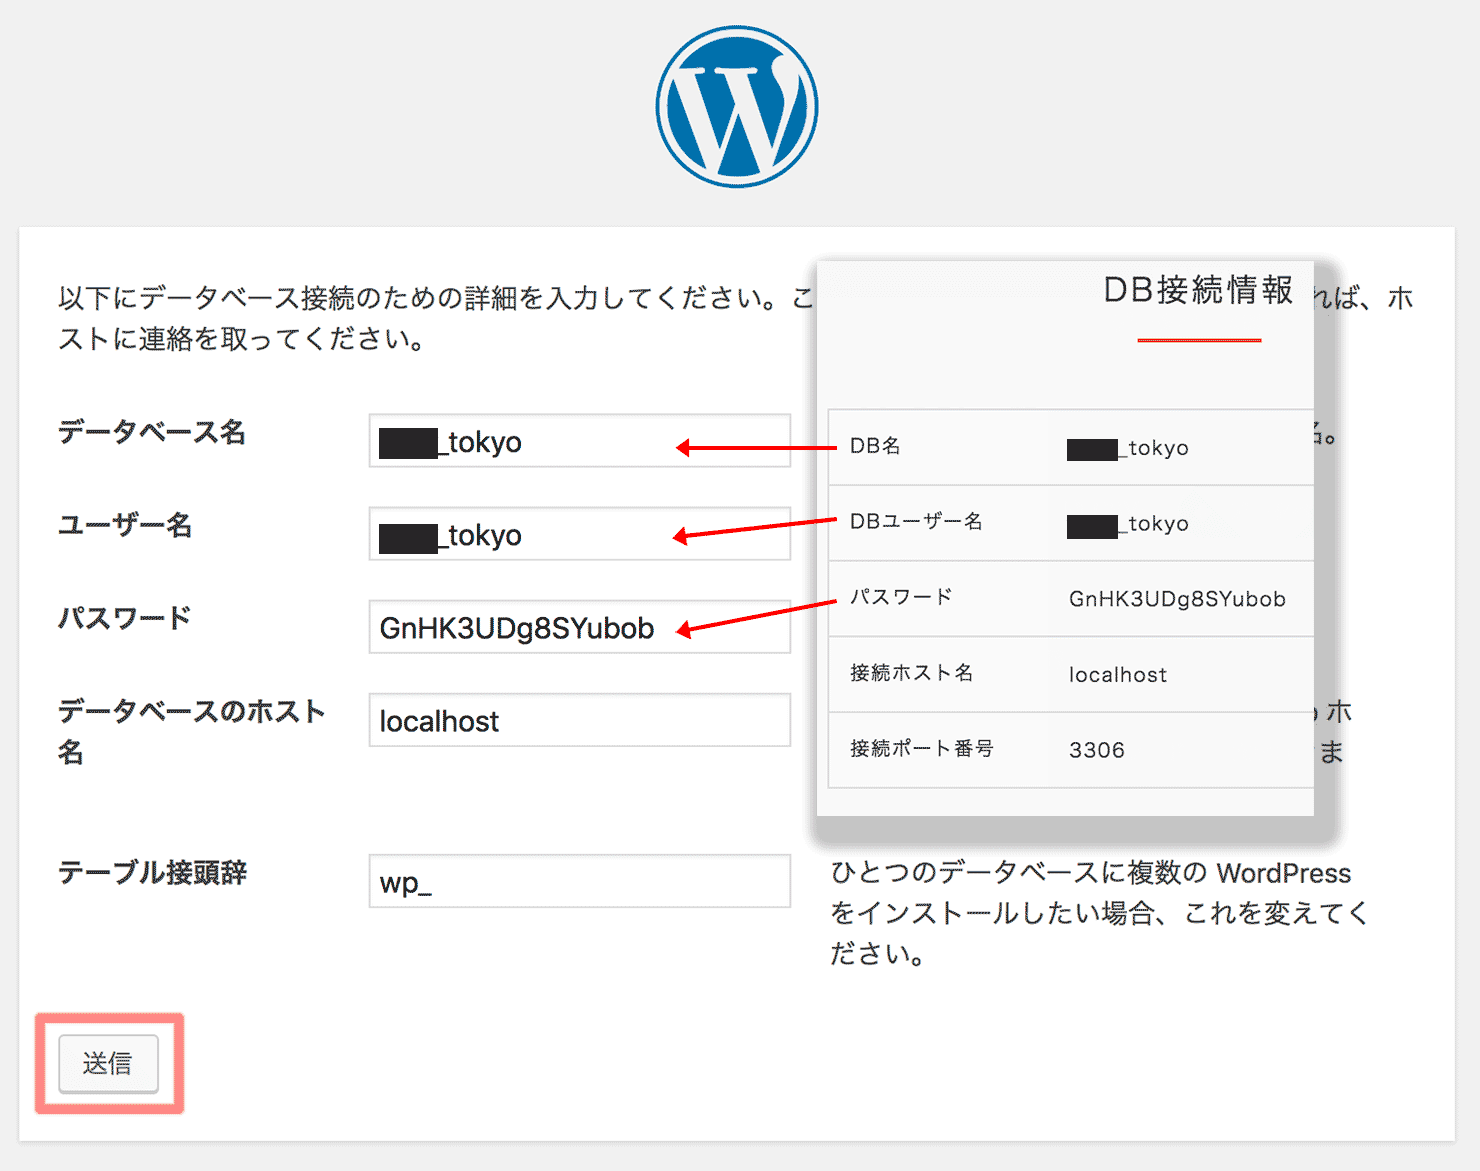
Task: Click the パスワード form label on the left
Action: click(x=124, y=618)
